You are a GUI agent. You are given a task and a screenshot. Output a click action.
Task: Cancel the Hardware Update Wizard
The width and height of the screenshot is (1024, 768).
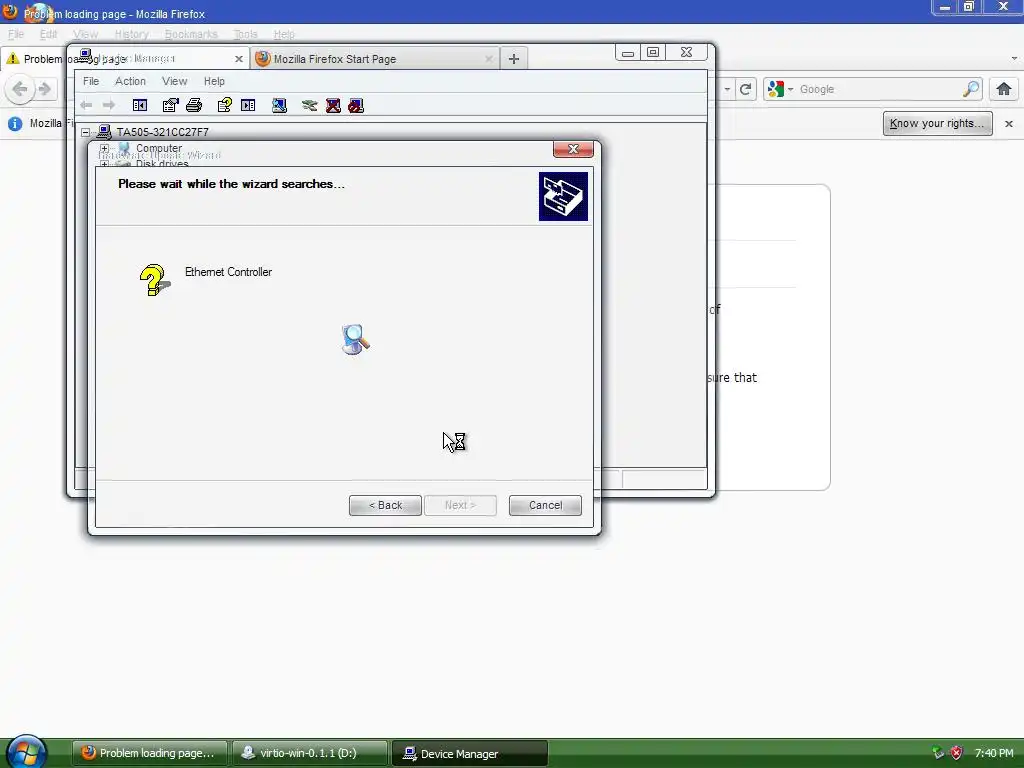coord(545,505)
